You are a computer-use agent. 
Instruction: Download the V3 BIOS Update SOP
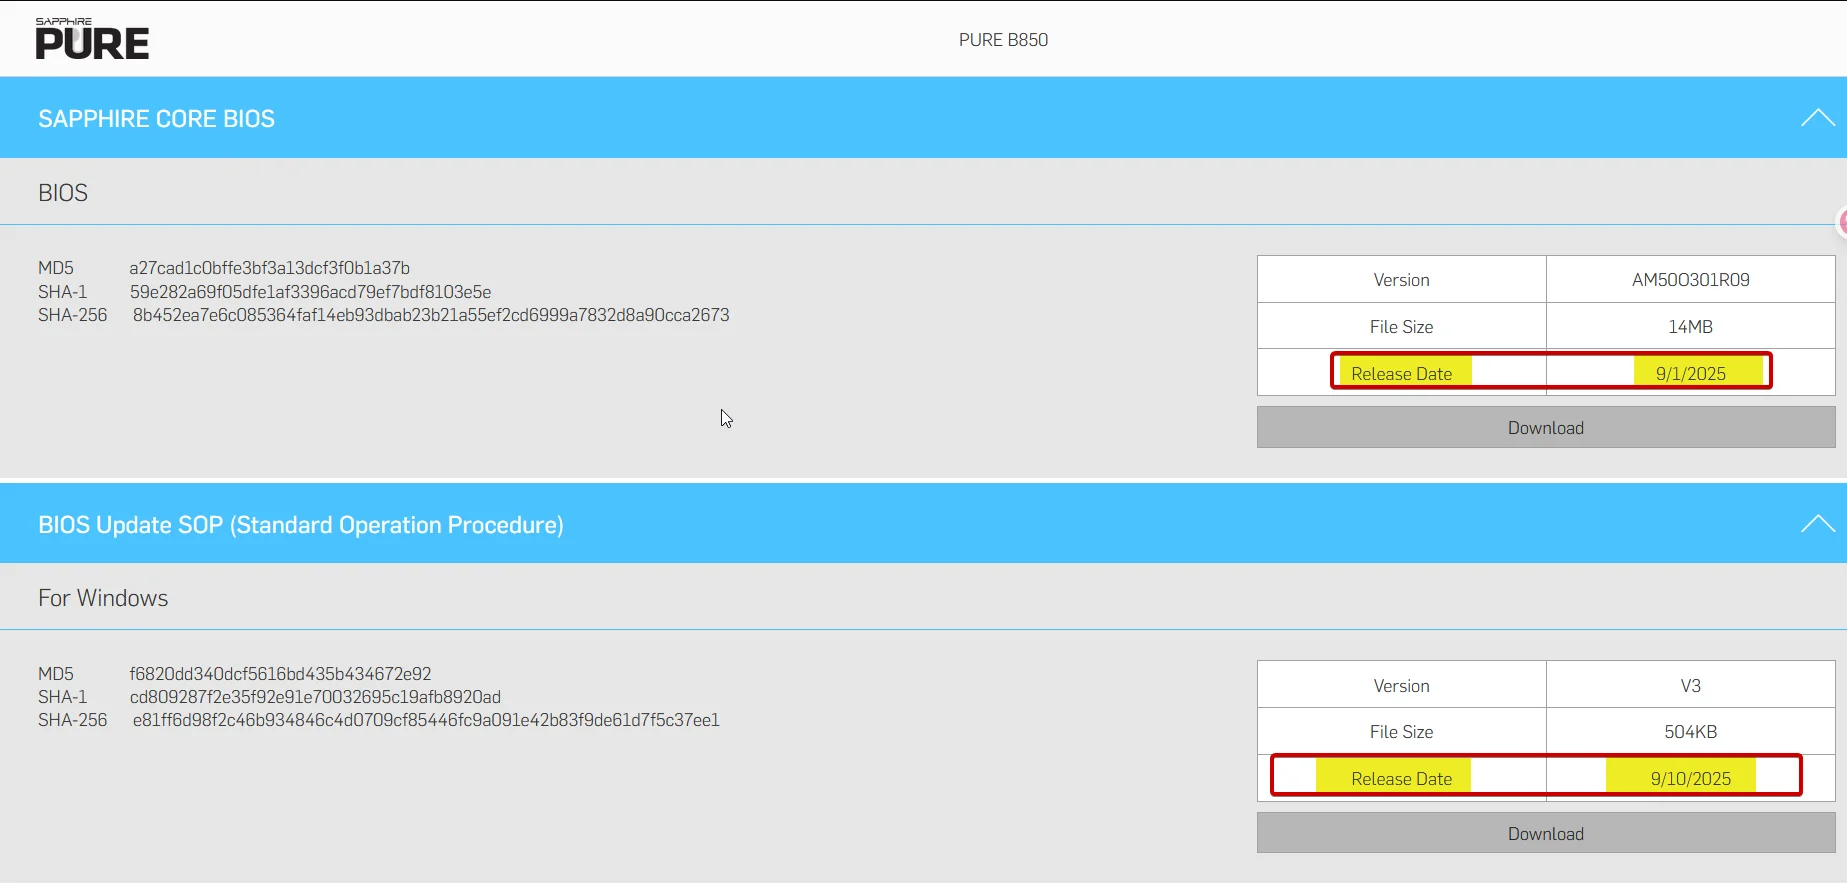click(x=1546, y=834)
